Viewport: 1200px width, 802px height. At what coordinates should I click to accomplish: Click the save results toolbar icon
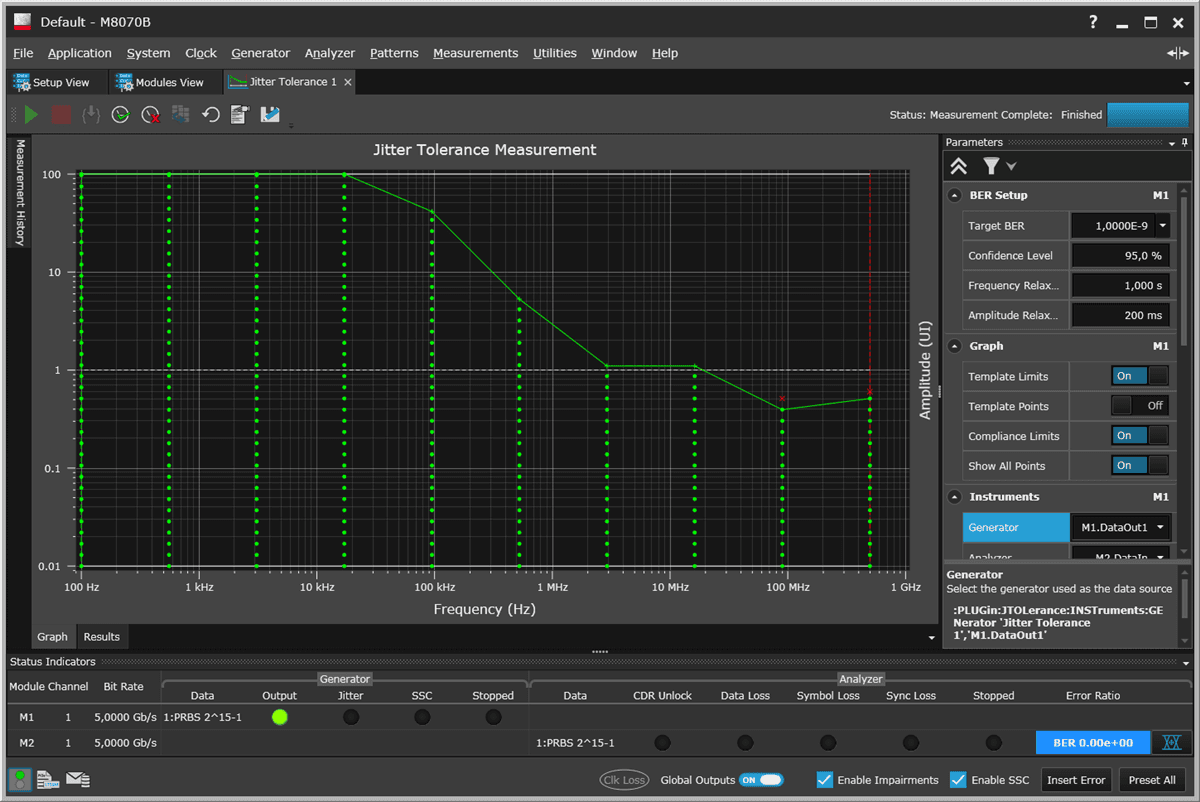pyautogui.click(x=269, y=114)
